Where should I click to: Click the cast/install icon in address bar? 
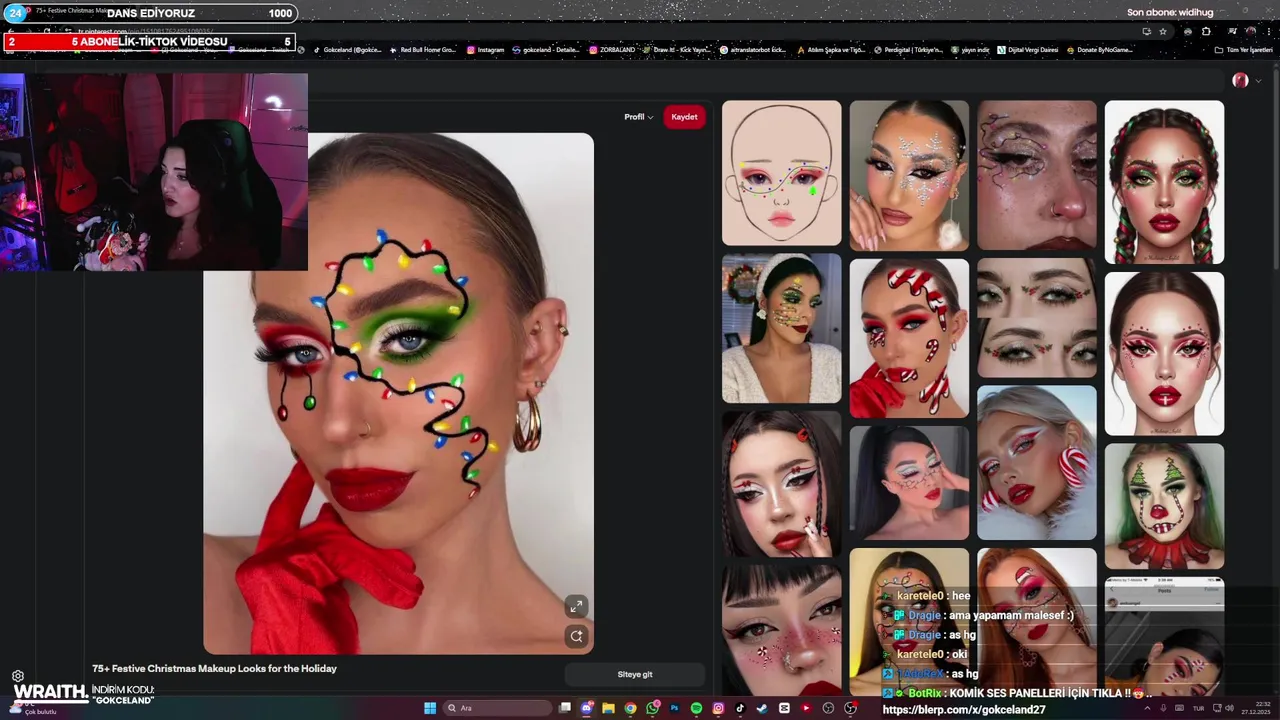click(1147, 31)
